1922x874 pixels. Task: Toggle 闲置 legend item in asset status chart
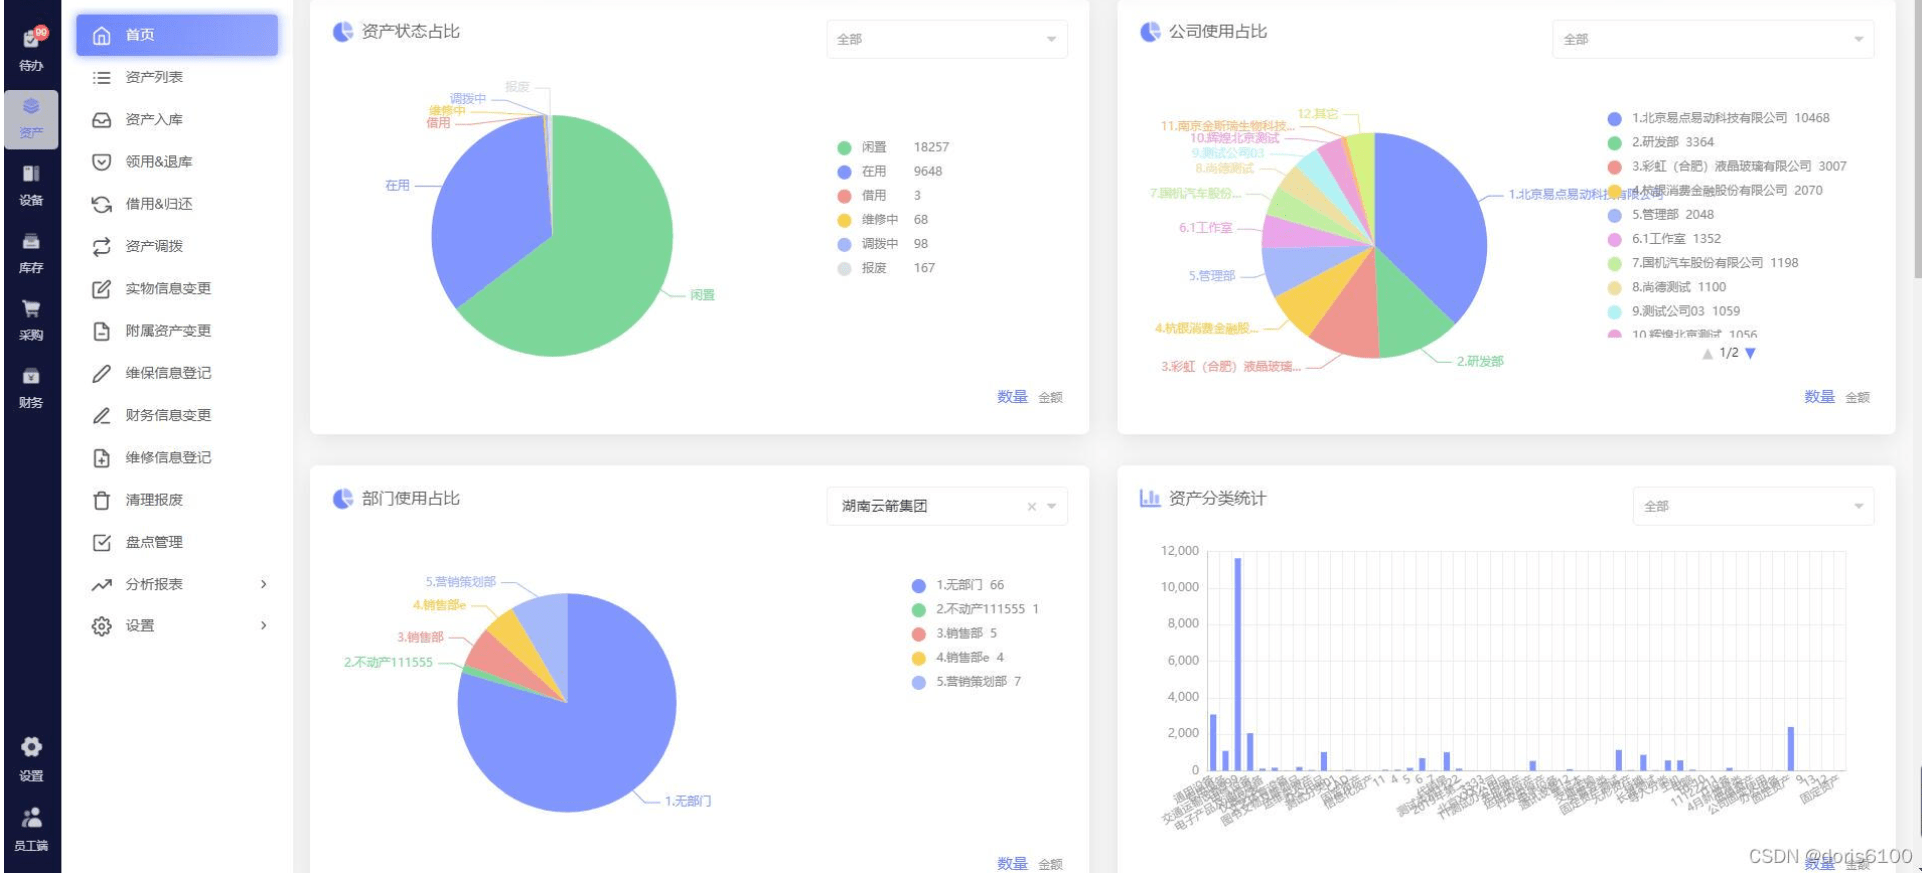pos(892,147)
